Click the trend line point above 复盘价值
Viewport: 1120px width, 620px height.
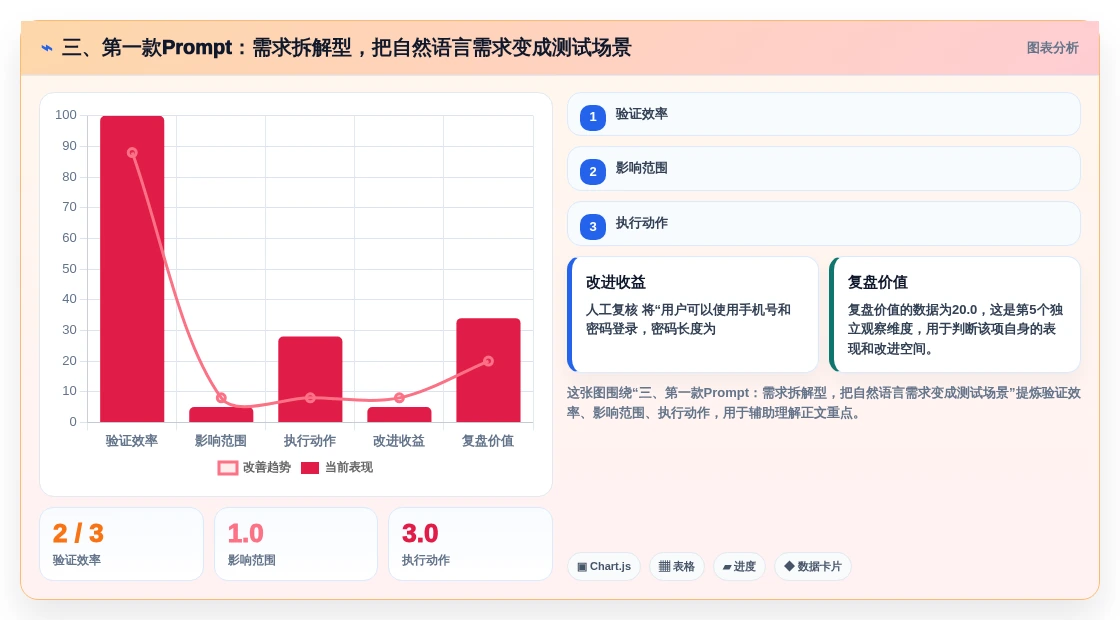click(489, 361)
